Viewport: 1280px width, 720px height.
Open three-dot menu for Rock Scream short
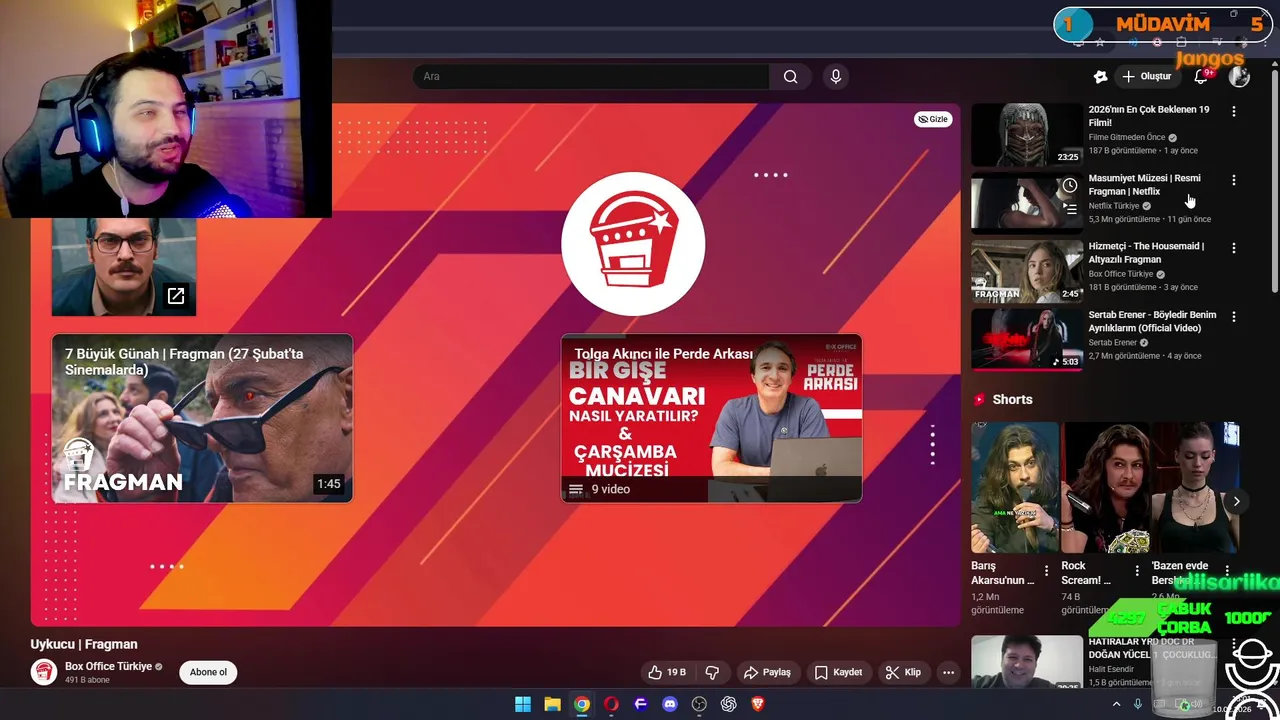pos(1137,571)
